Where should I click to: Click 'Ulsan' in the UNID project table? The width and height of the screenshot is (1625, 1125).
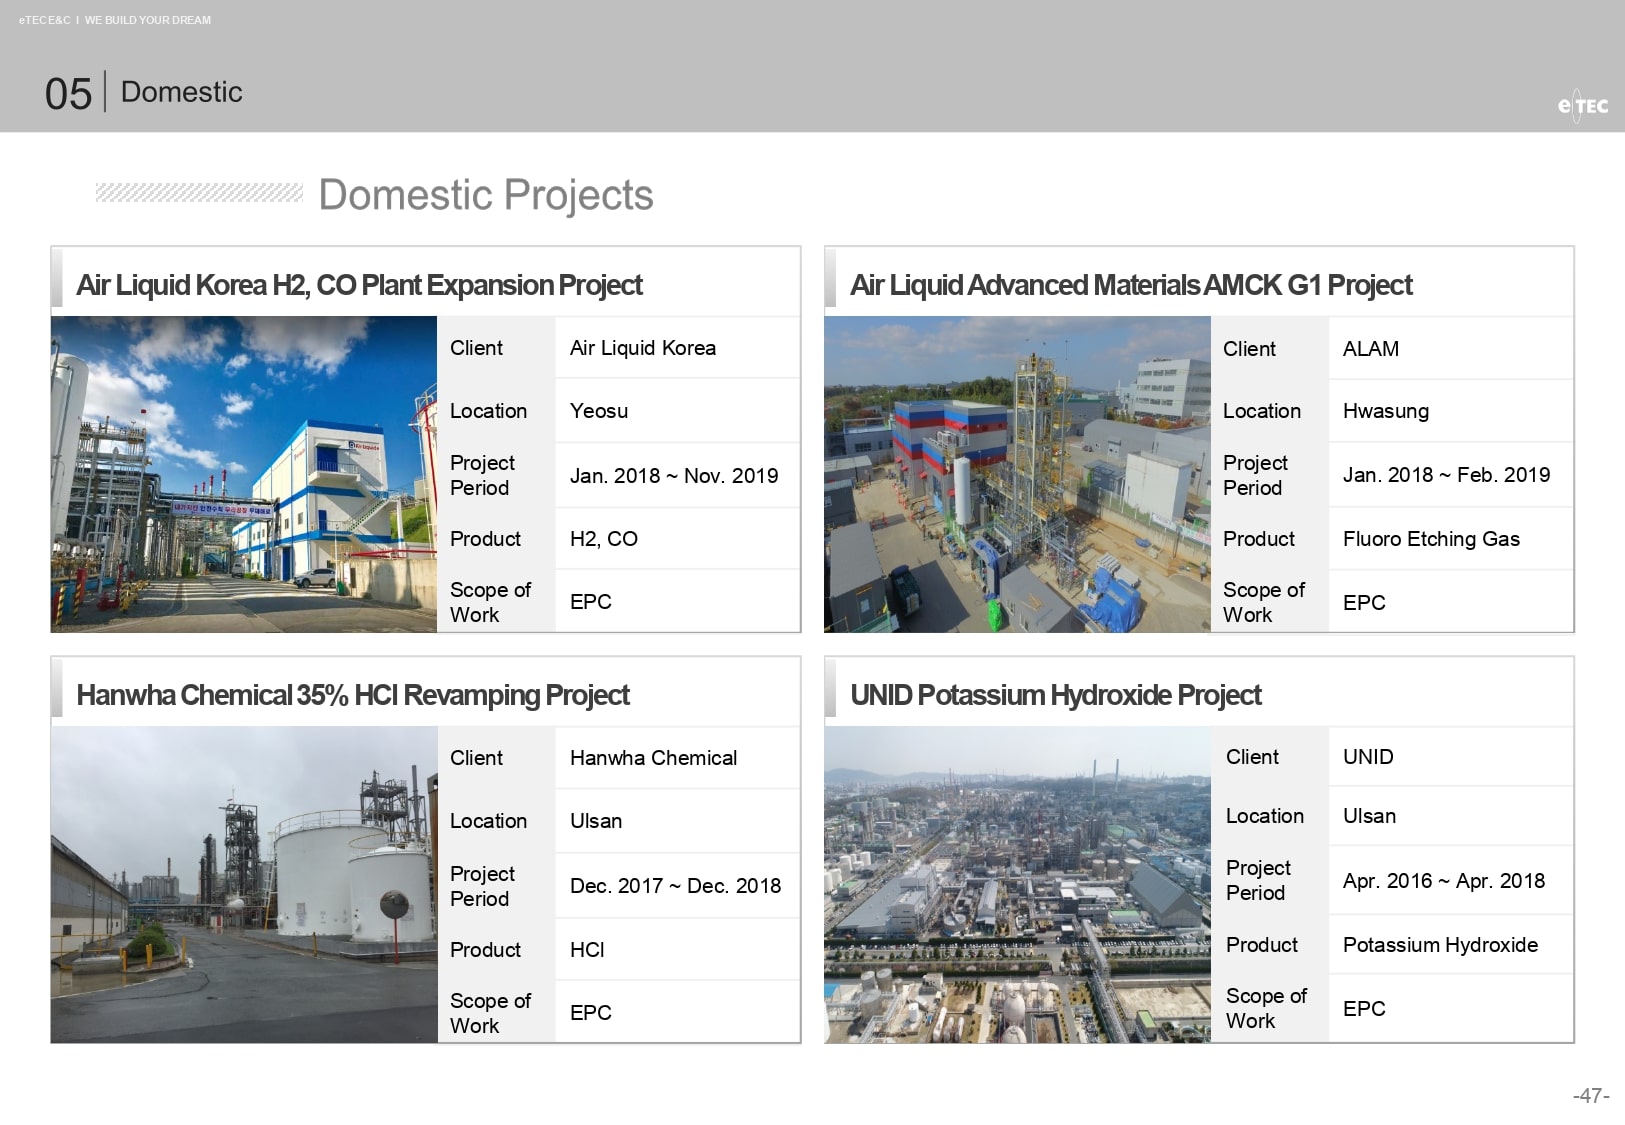pyautogui.click(x=1369, y=816)
